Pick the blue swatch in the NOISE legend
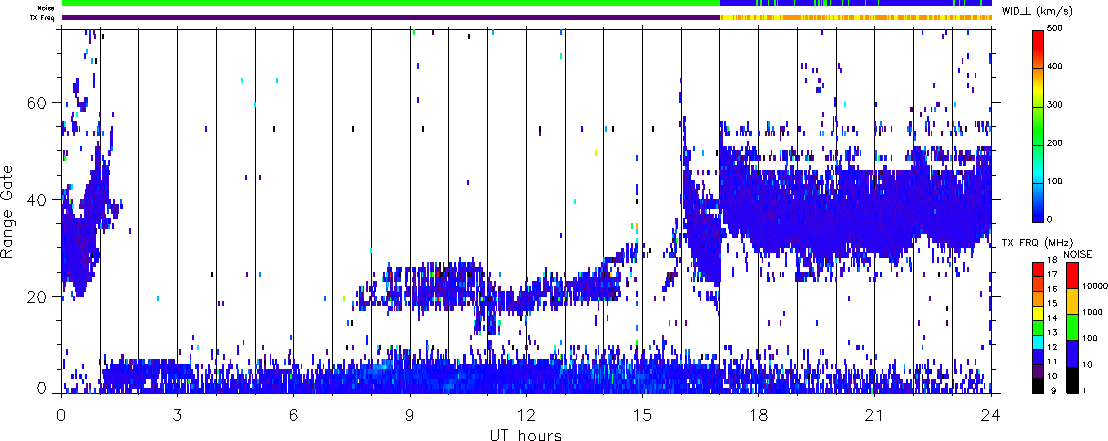 point(1073,353)
